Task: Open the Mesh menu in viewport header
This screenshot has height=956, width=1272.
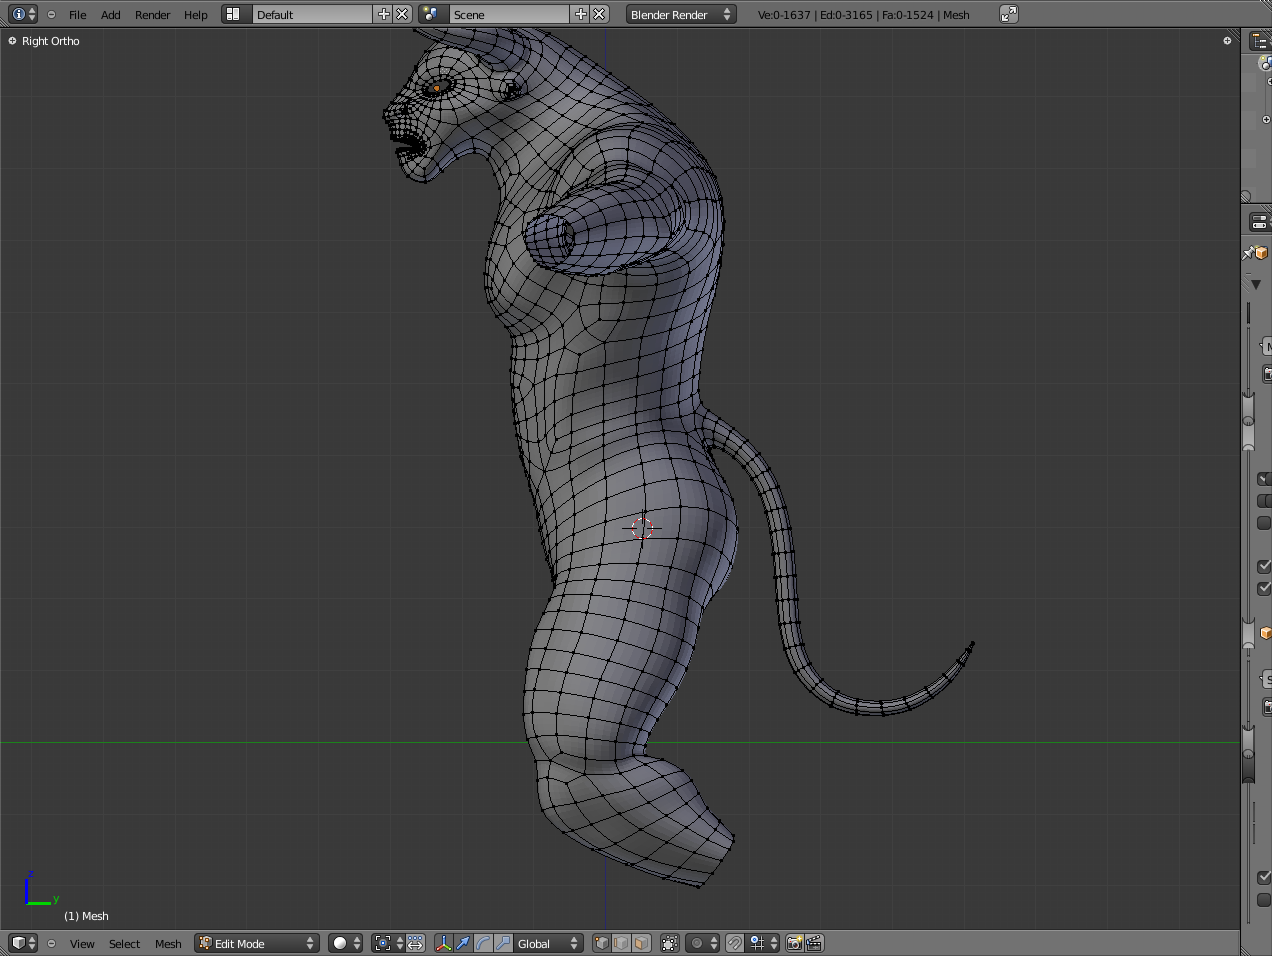Action: pos(168,944)
